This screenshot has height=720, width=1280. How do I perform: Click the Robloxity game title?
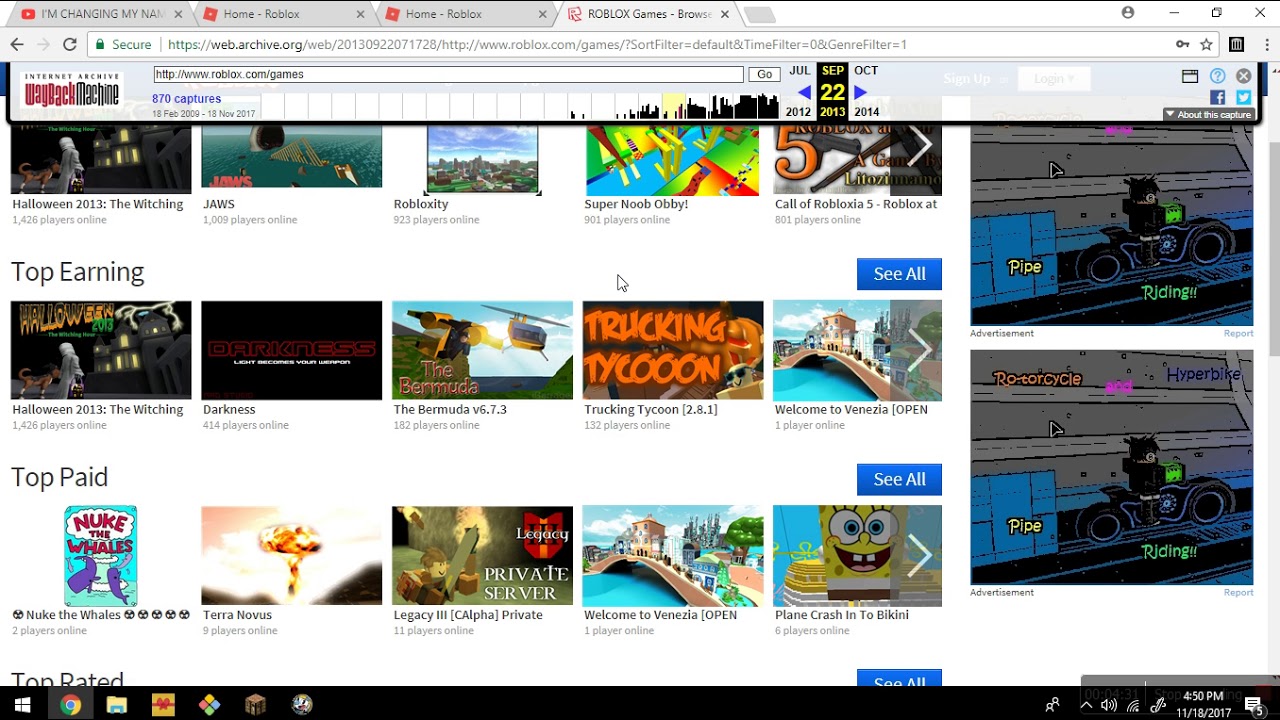pos(421,204)
